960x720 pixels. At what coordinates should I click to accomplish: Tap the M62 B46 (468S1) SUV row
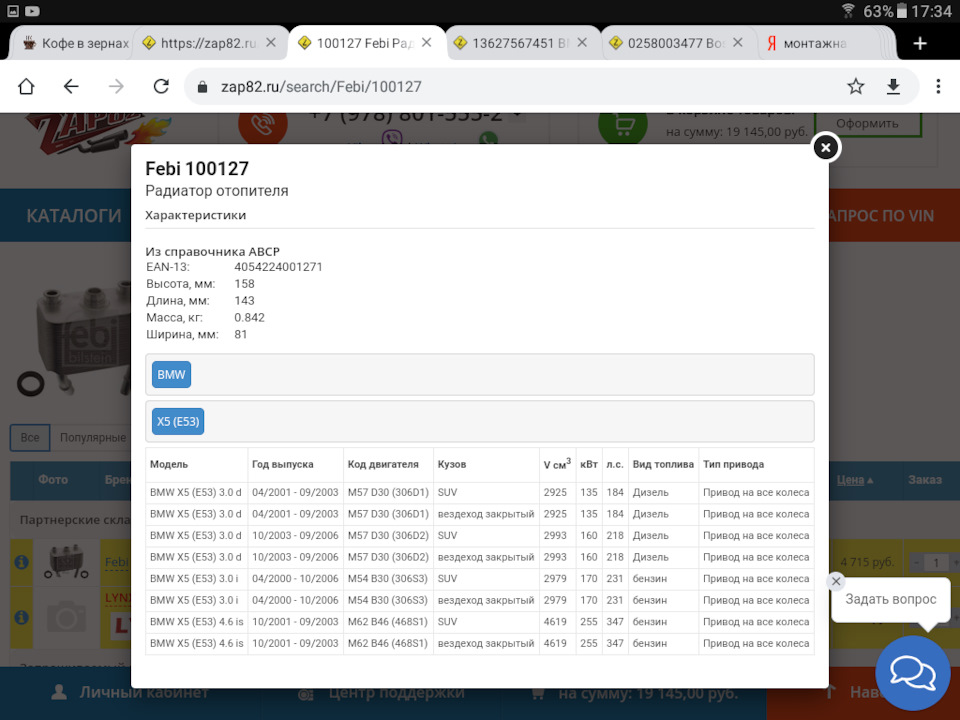click(x=479, y=621)
